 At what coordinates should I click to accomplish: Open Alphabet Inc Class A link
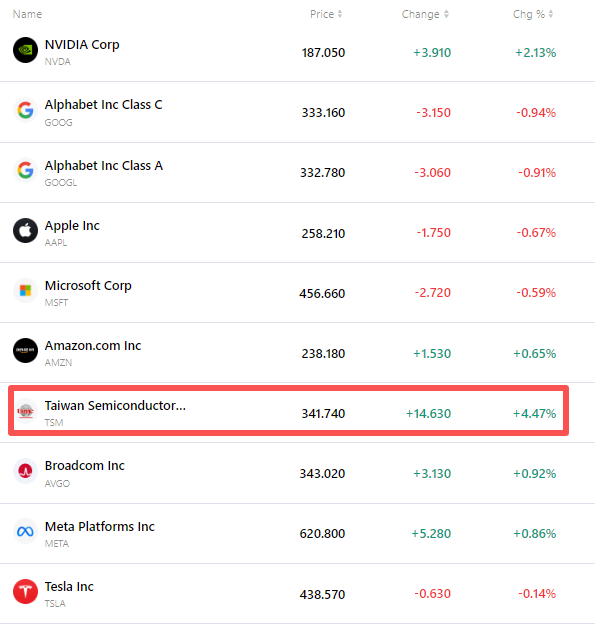point(104,166)
